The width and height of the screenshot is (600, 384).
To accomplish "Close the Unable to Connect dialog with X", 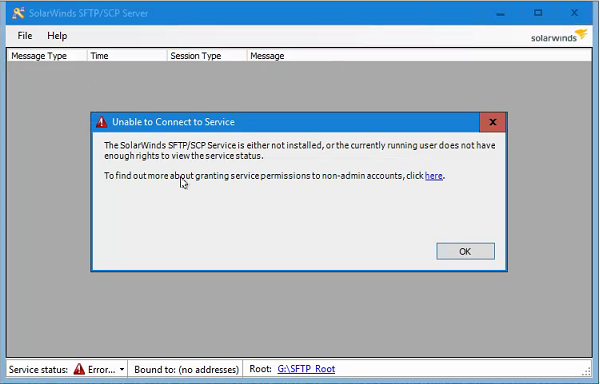I will [x=492, y=122].
